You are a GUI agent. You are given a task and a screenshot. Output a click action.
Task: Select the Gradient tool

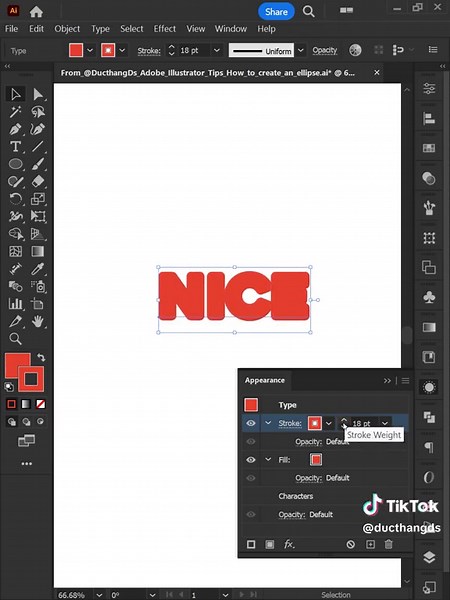click(38, 251)
